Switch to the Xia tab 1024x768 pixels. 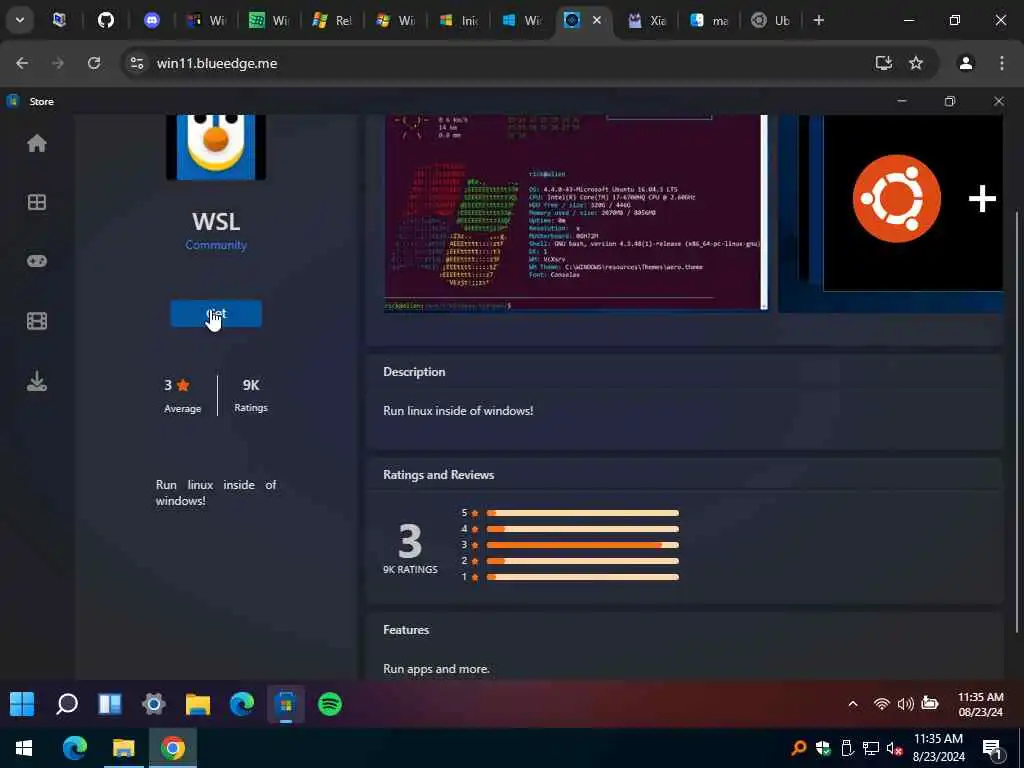[x=647, y=20]
